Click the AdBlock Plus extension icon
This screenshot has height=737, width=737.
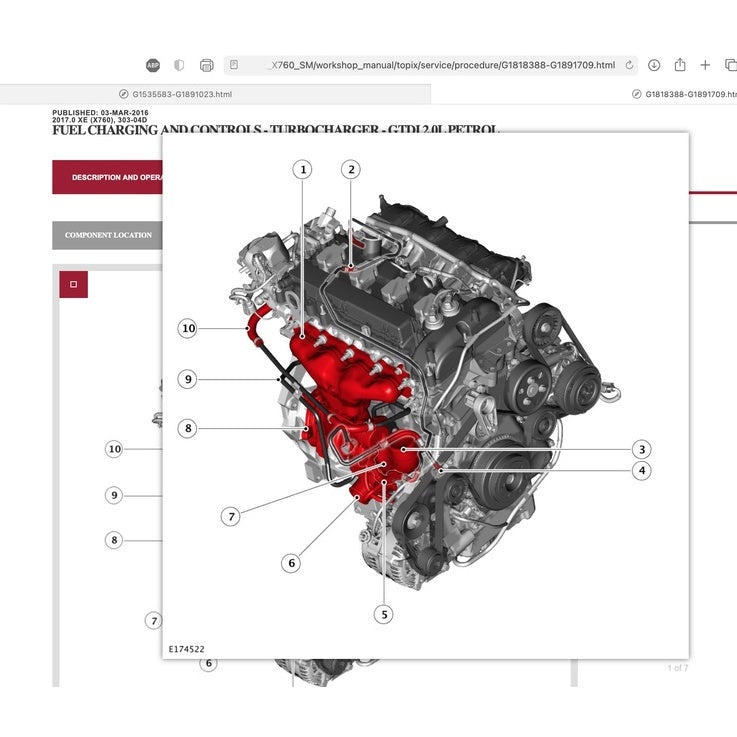(152, 65)
